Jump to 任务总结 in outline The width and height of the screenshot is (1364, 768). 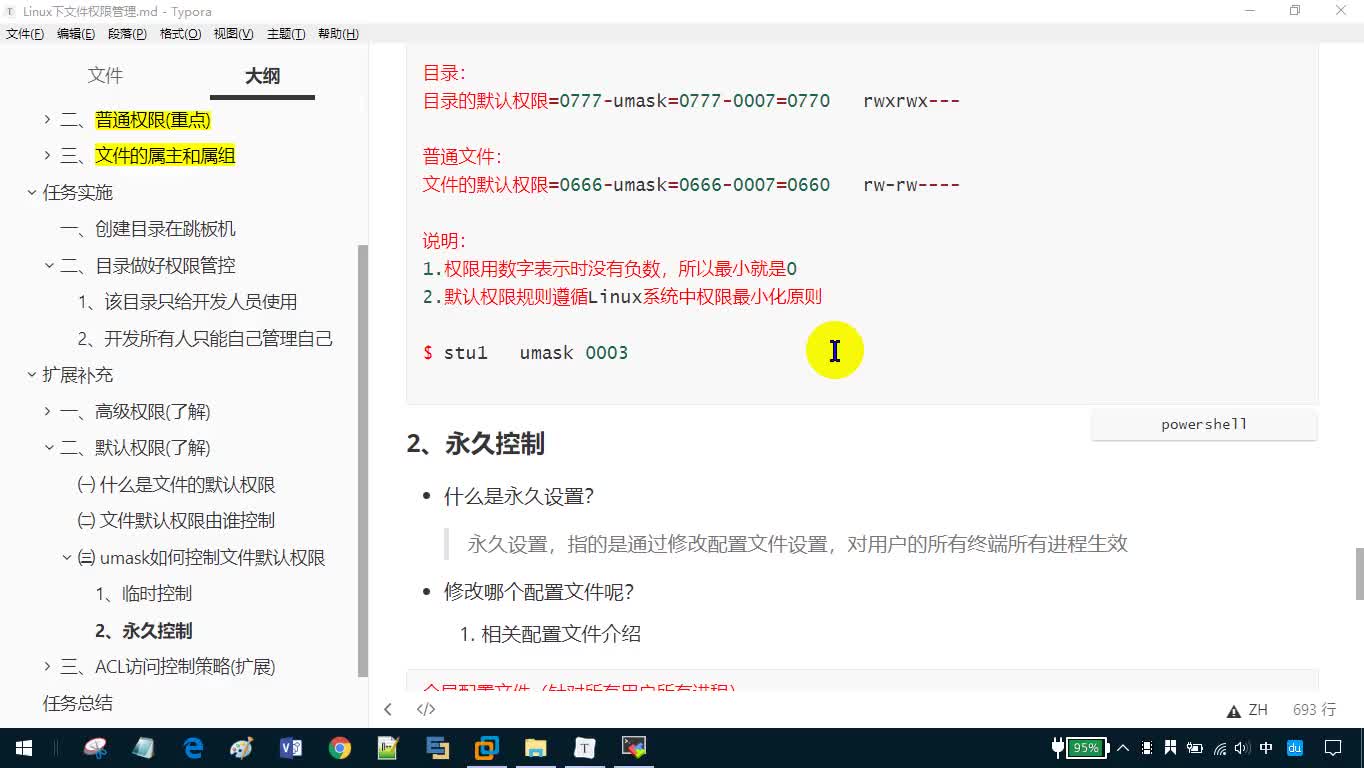(x=78, y=703)
